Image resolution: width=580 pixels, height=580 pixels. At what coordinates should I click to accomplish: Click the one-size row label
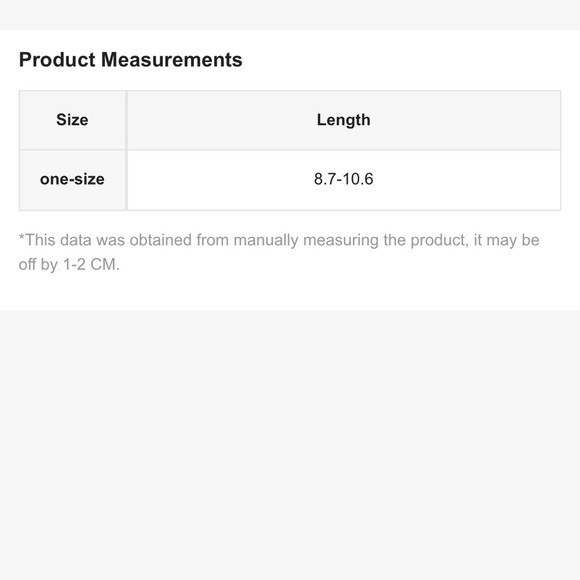pyautogui.click(x=72, y=180)
